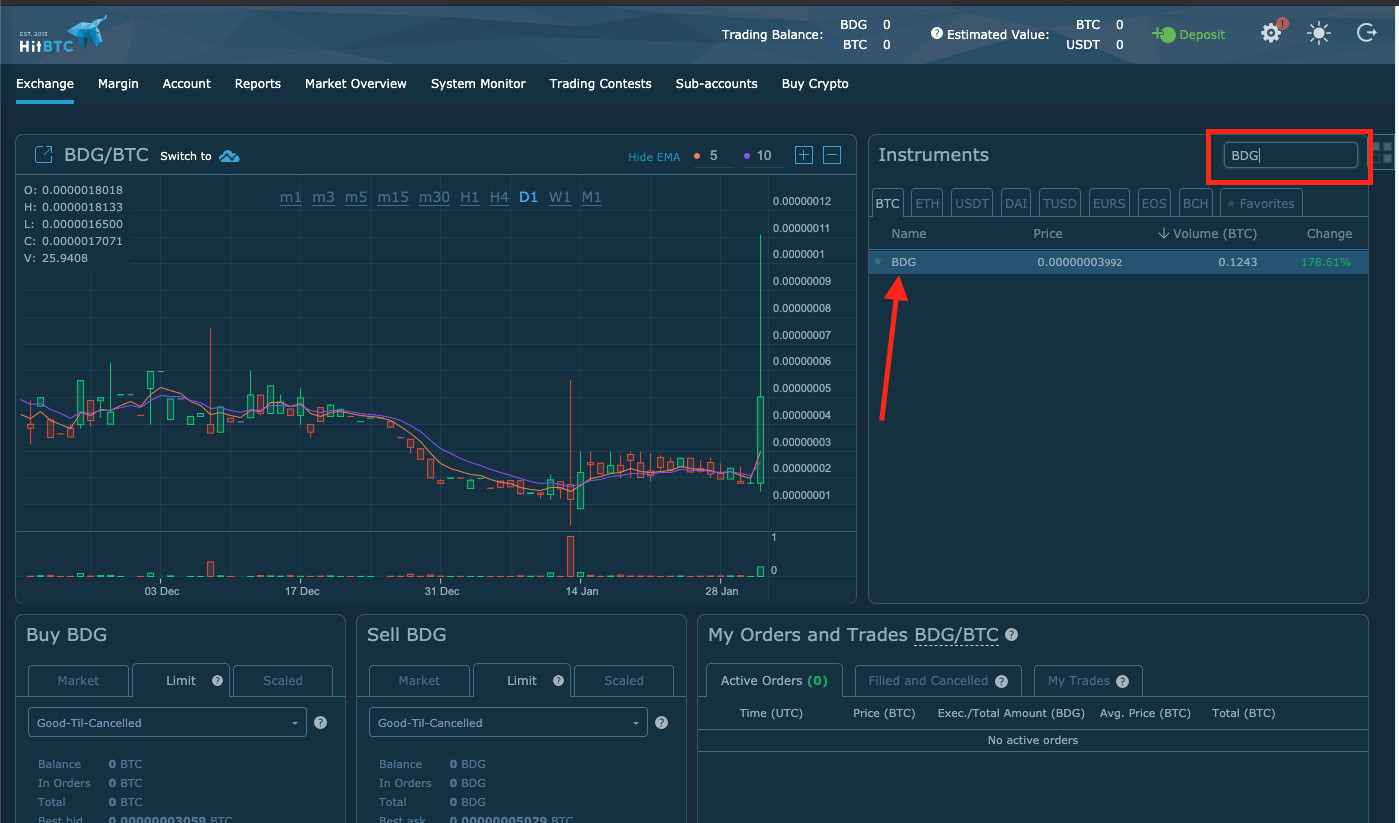The width and height of the screenshot is (1399, 823).
Task: Open System Monitor page
Action: click(x=478, y=84)
